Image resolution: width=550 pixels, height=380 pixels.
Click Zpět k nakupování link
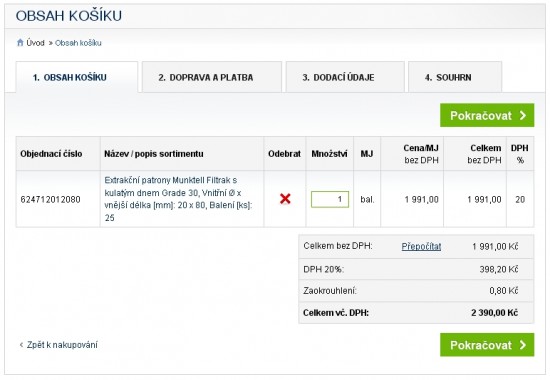point(62,345)
